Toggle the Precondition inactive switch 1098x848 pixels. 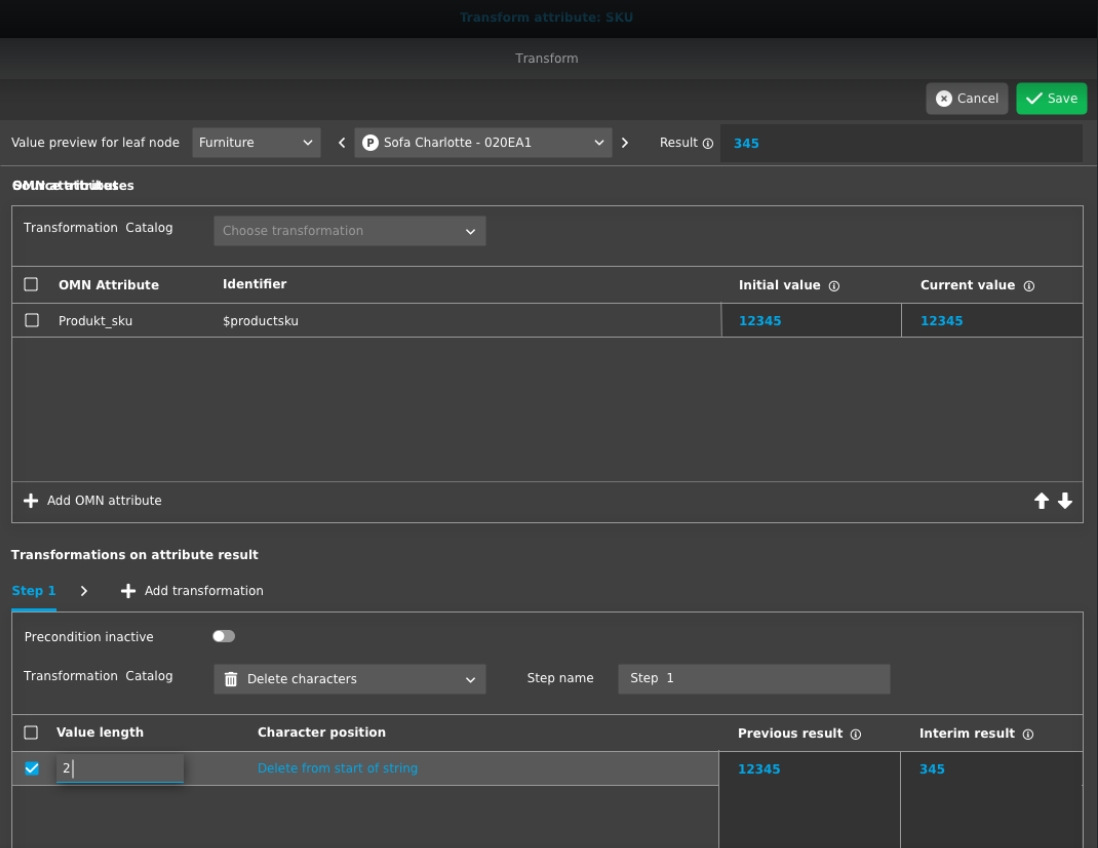224,636
